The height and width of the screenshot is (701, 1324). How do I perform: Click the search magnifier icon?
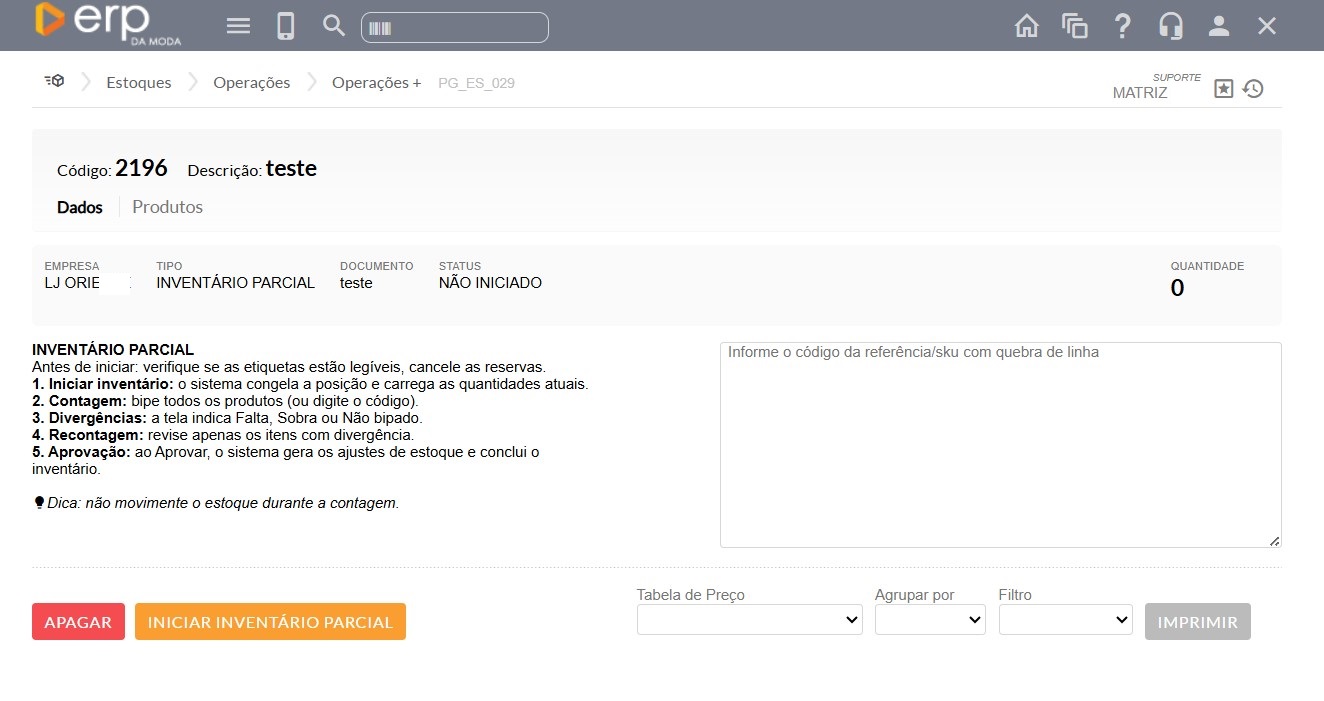click(x=334, y=26)
